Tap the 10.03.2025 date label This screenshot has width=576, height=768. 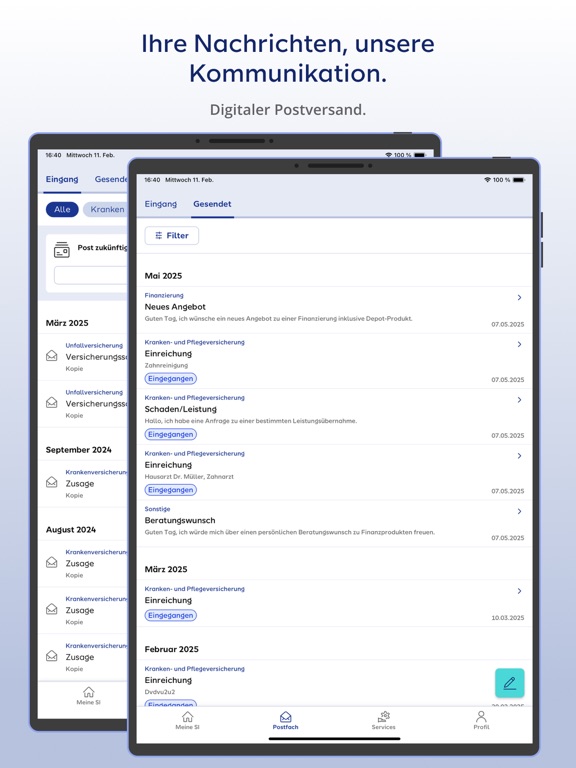click(x=507, y=618)
